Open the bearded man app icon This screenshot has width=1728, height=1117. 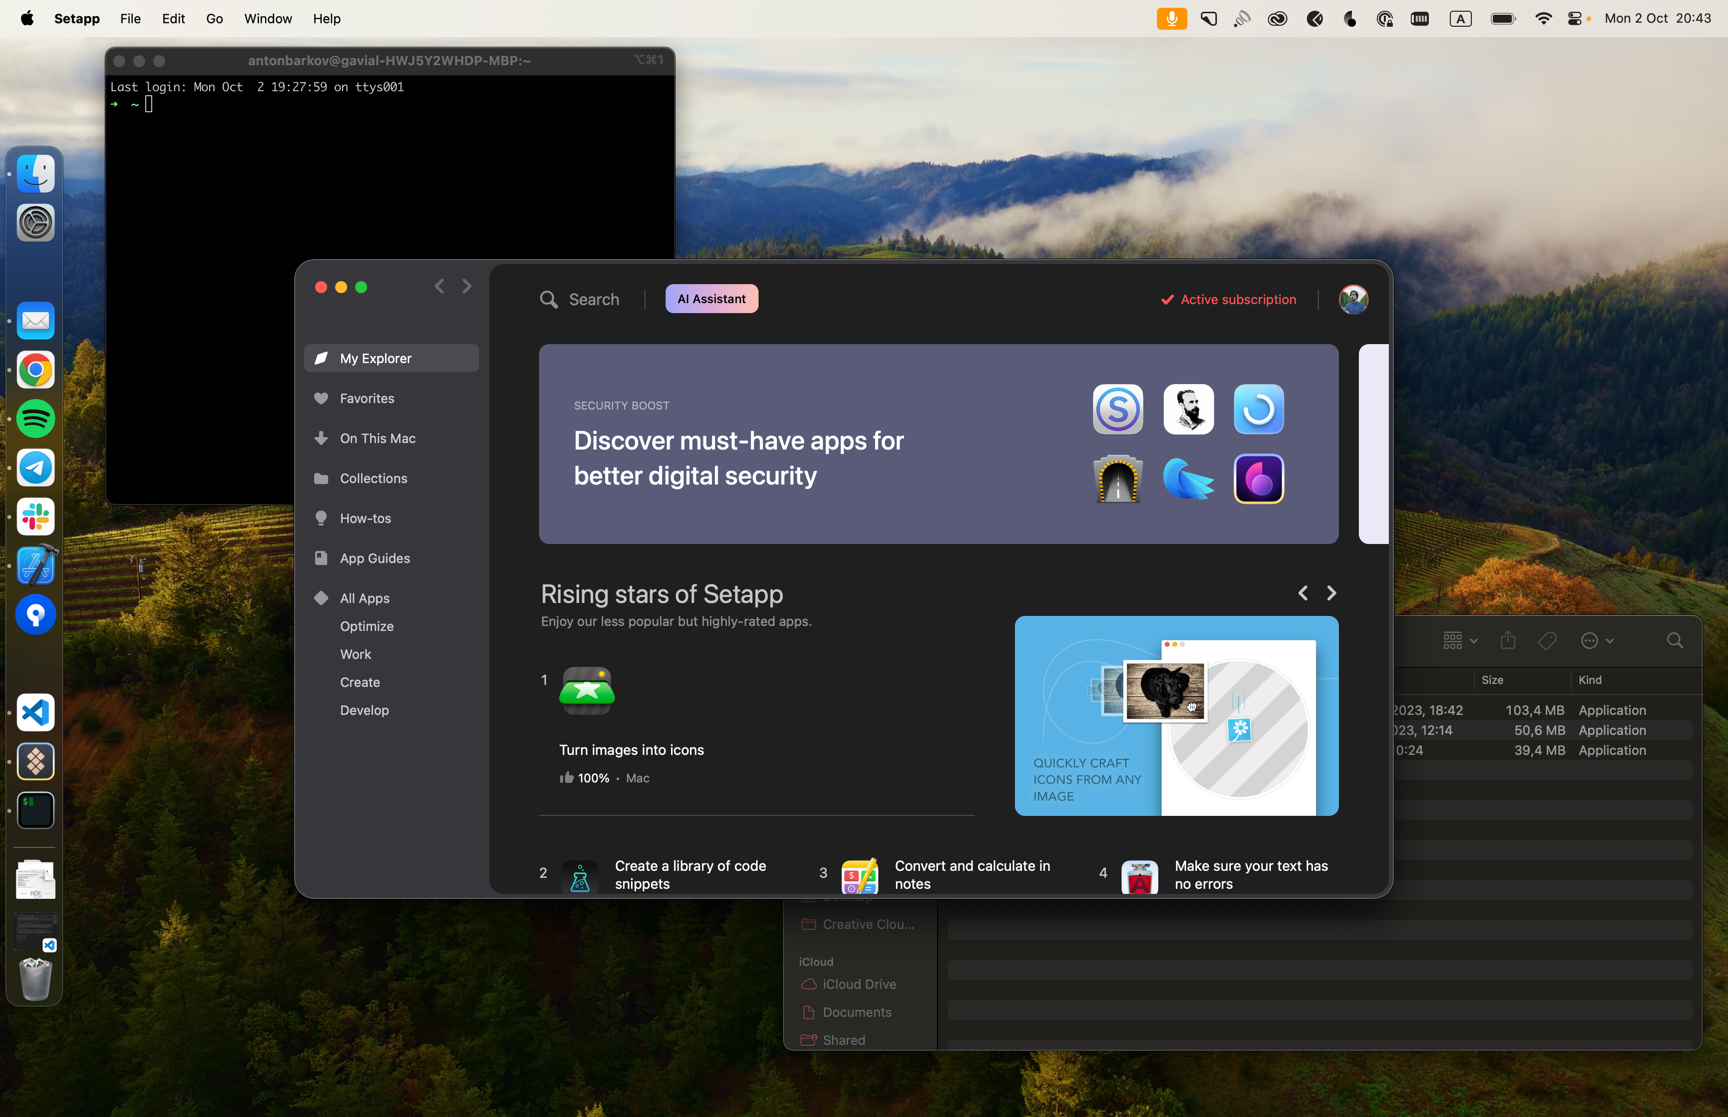[1188, 409]
